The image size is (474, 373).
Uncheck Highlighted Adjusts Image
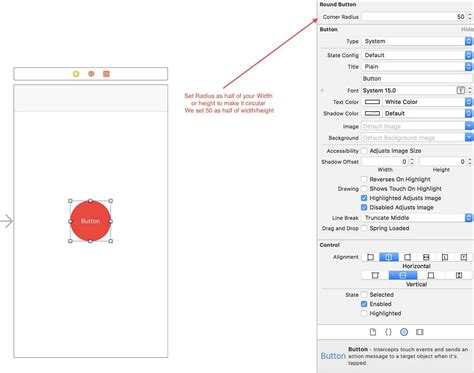[x=364, y=198]
